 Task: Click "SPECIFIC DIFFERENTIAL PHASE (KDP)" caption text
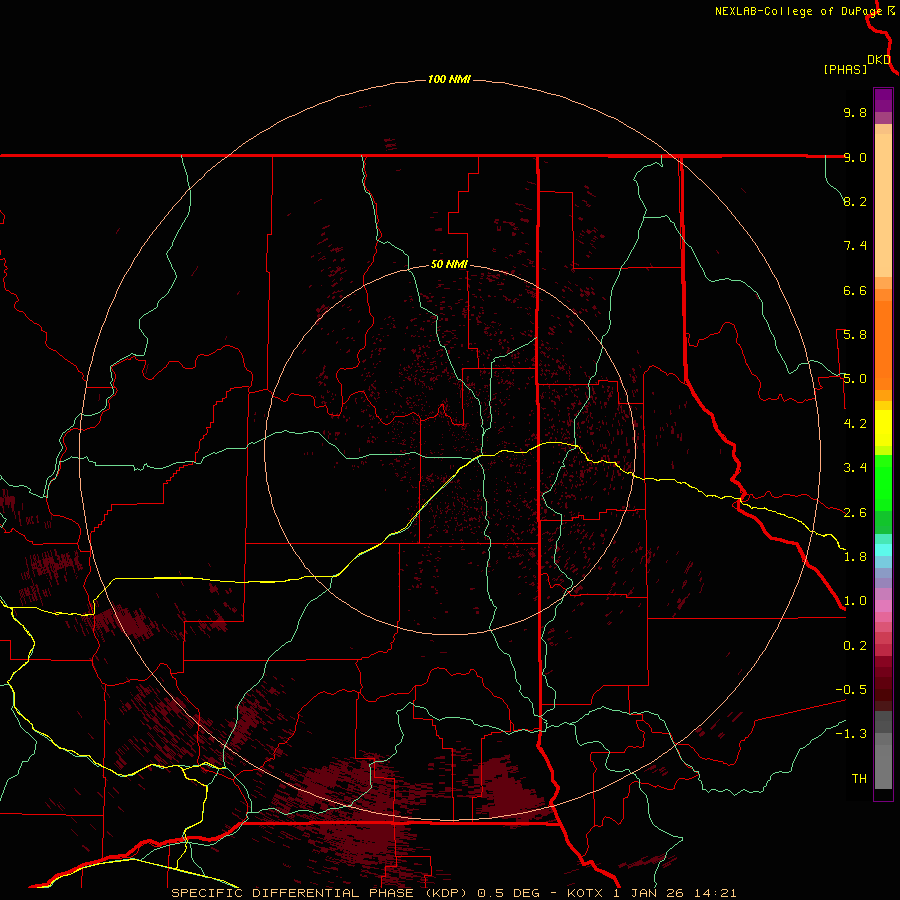point(317,893)
